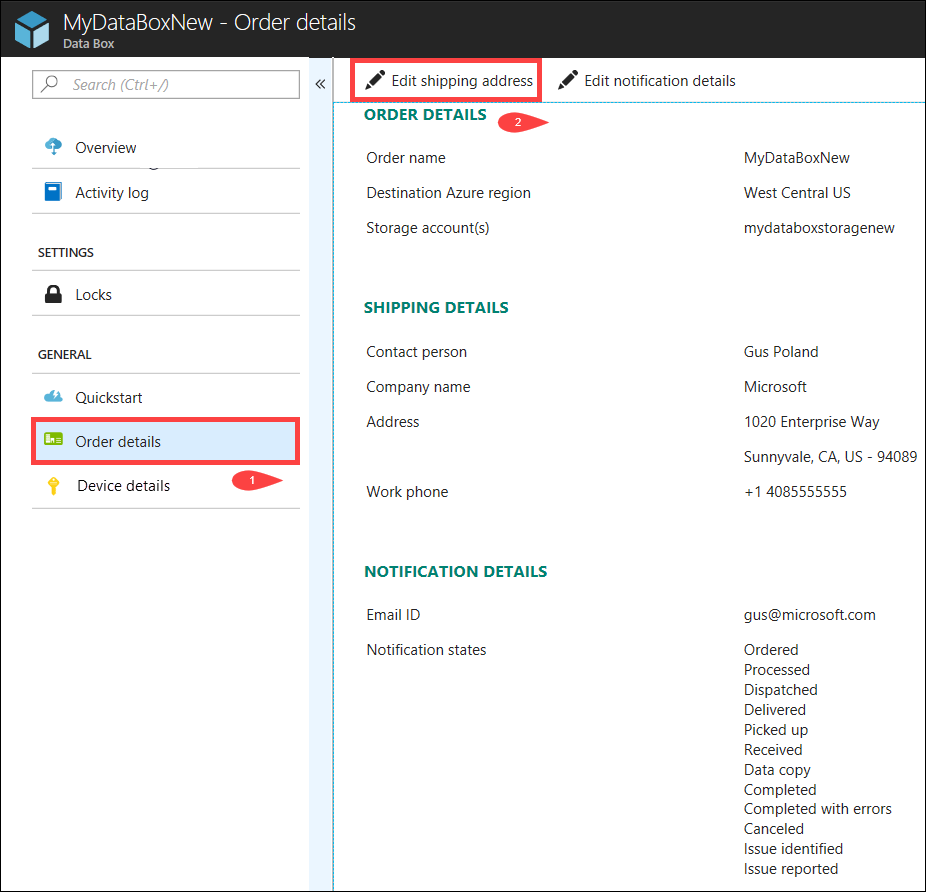
Task: Select Locks under the SETTINGS section
Action: pos(92,293)
